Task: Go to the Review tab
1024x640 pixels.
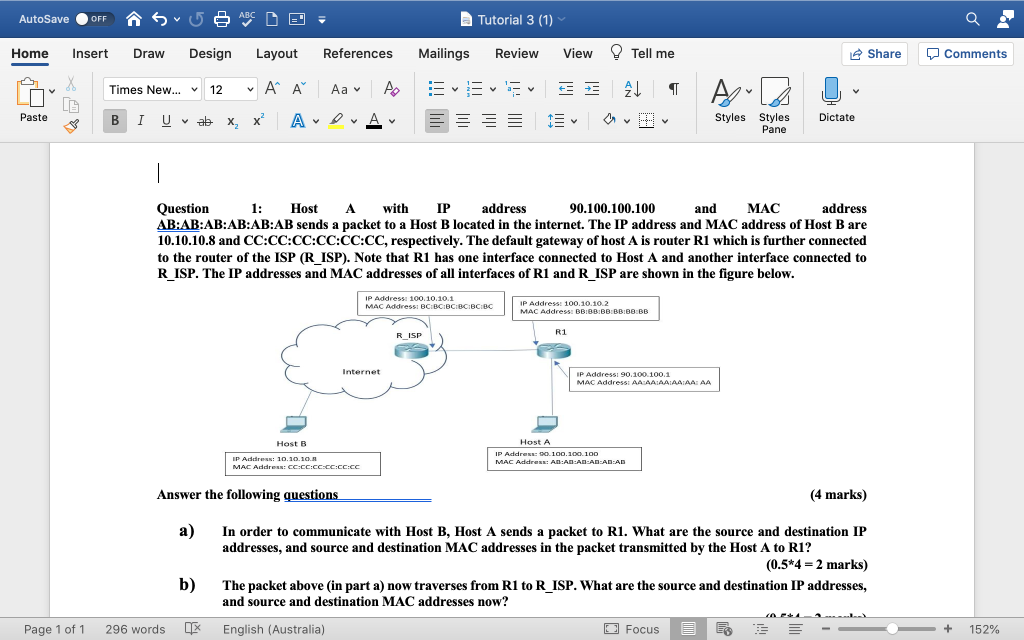Action: coord(517,54)
